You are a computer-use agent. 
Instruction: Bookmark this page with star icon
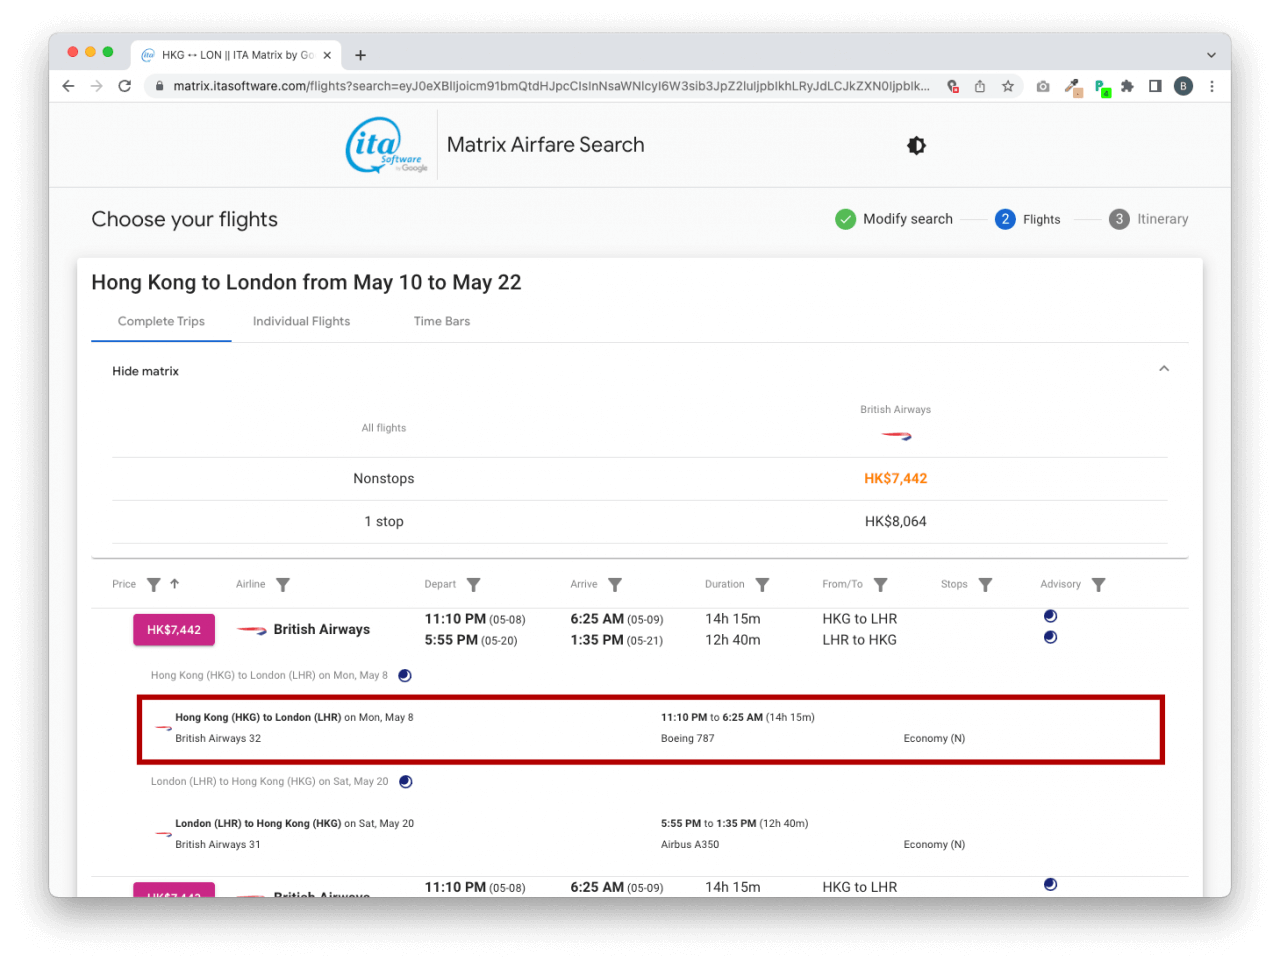(x=1008, y=86)
